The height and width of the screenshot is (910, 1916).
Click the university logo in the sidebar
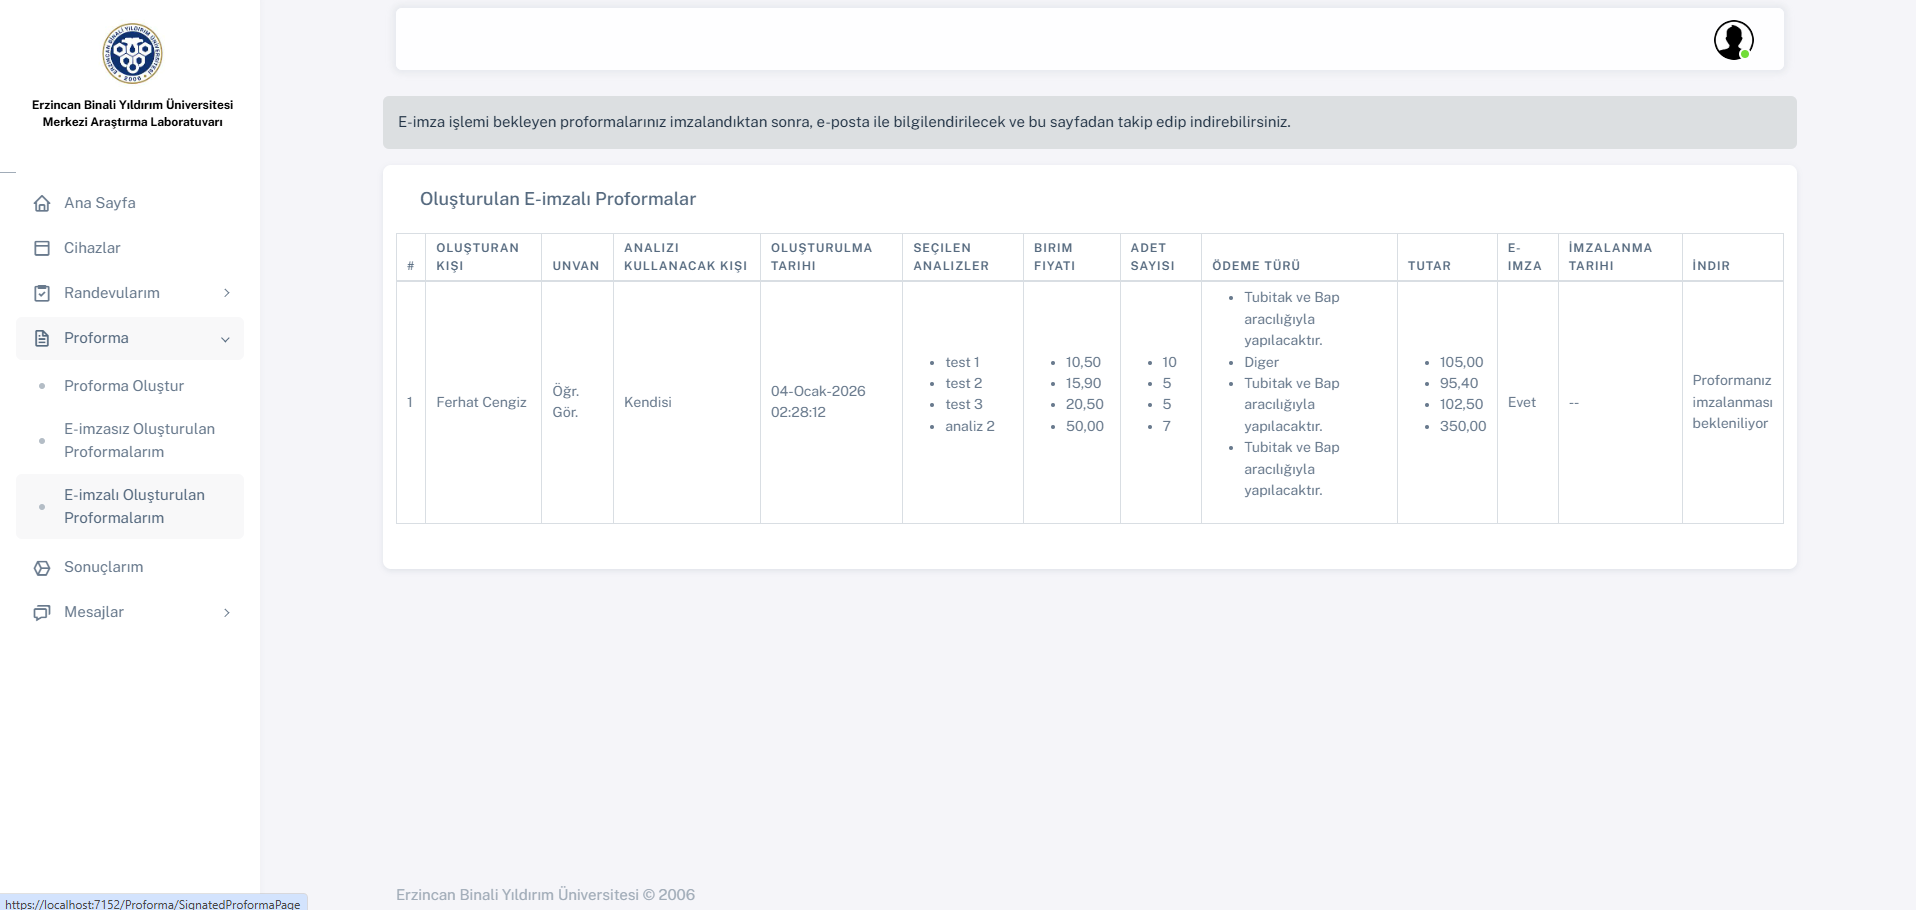coord(132,53)
